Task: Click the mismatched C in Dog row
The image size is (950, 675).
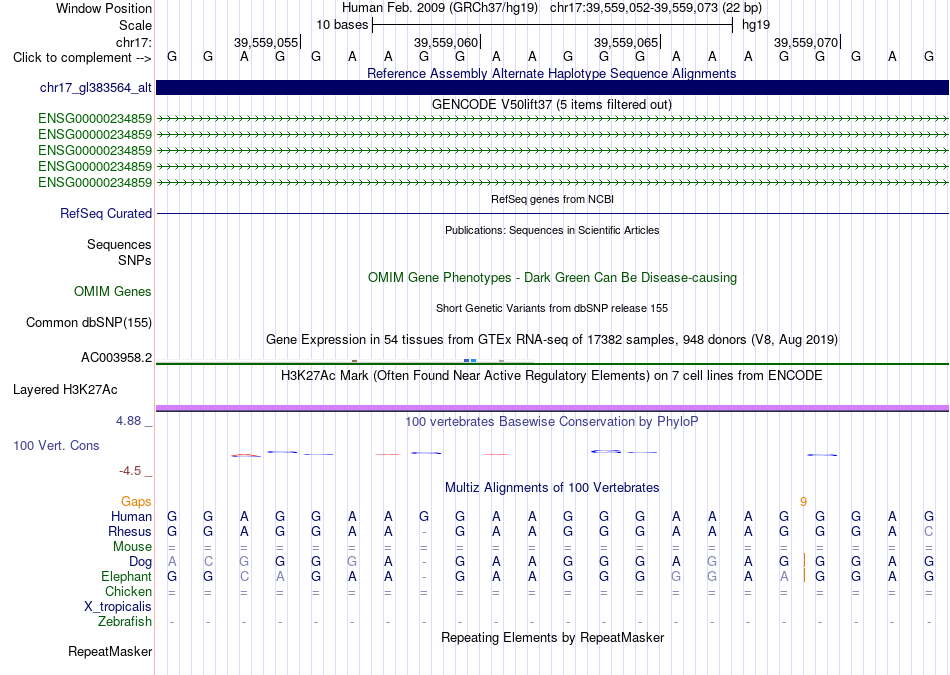Action: click(208, 562)
